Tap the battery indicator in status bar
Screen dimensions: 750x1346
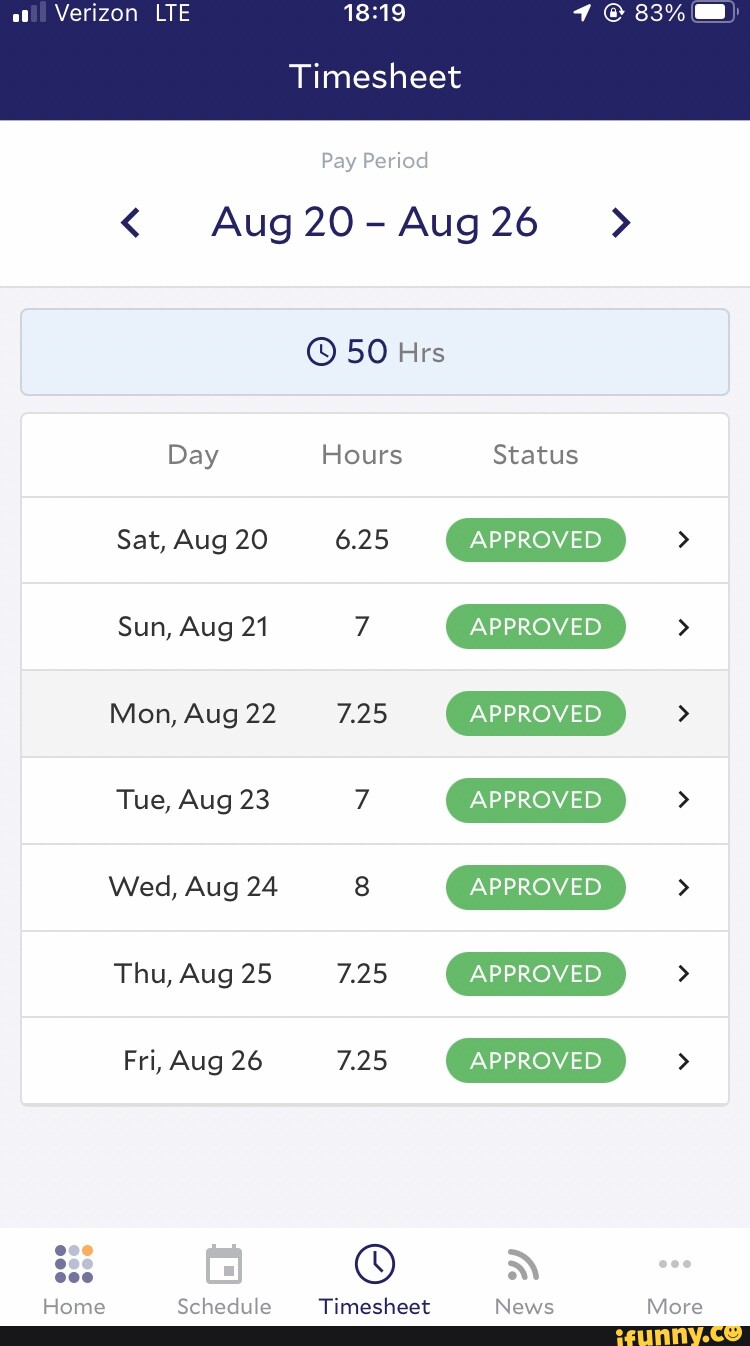(714, 13)
